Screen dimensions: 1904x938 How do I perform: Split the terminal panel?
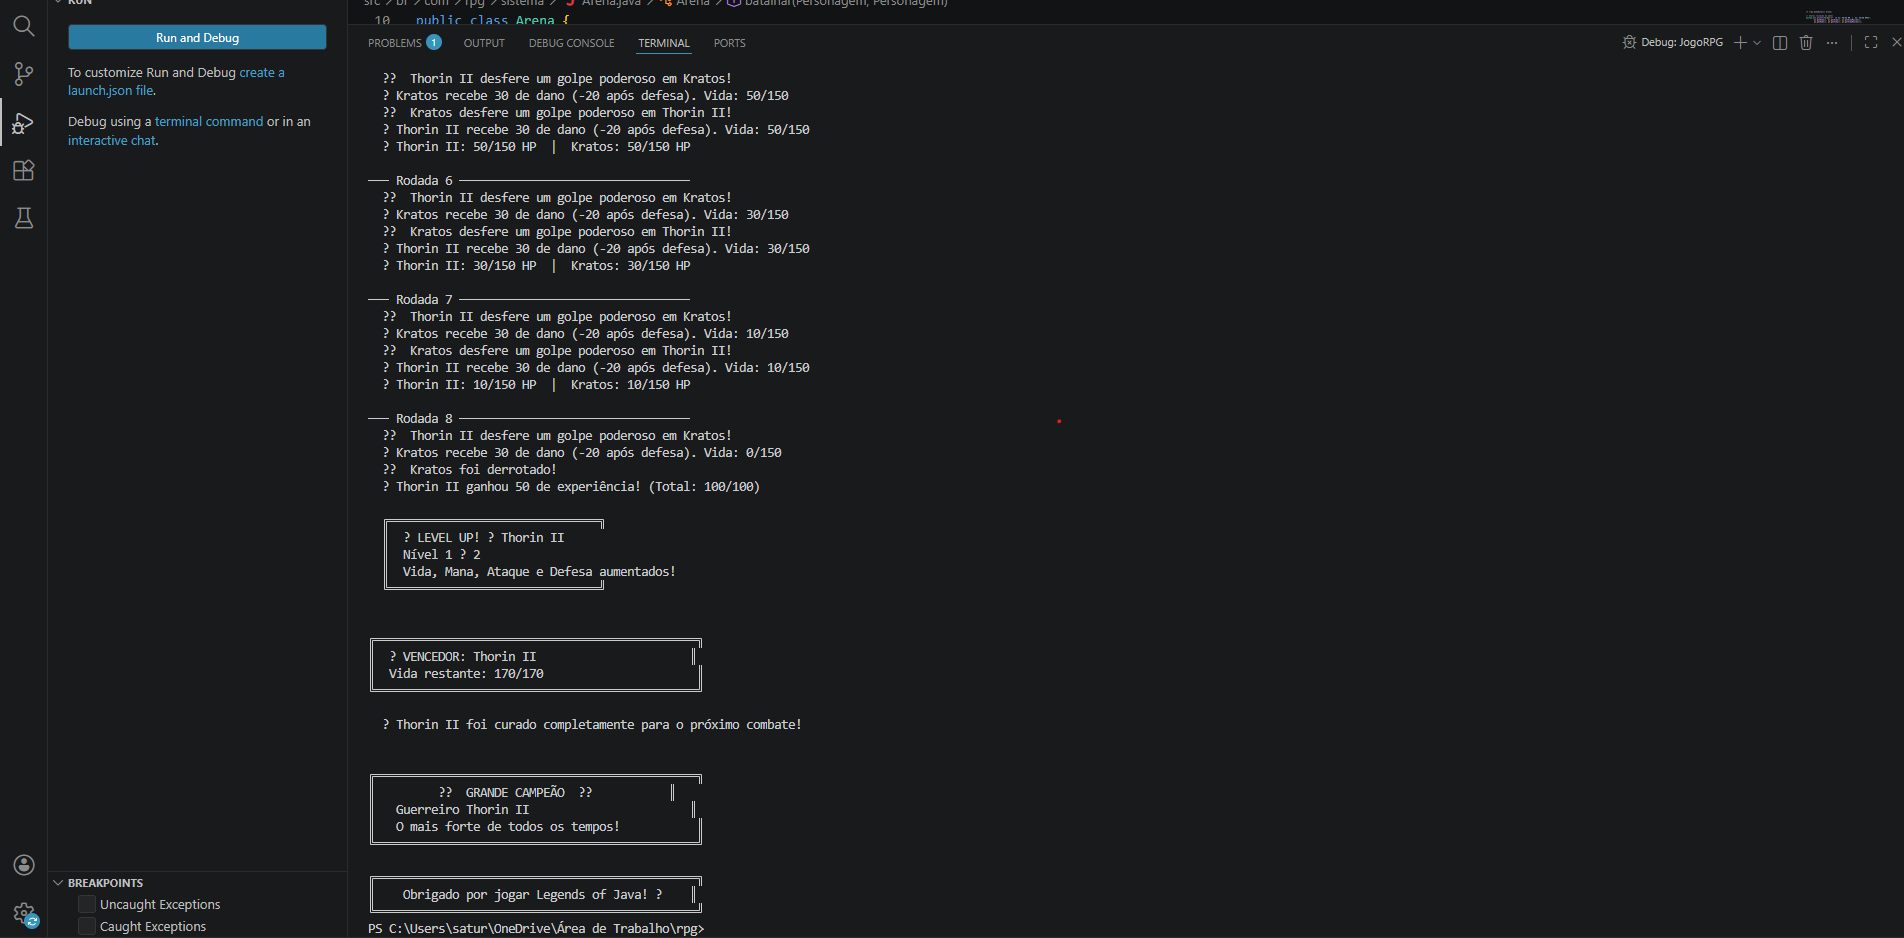[1780, 42]
